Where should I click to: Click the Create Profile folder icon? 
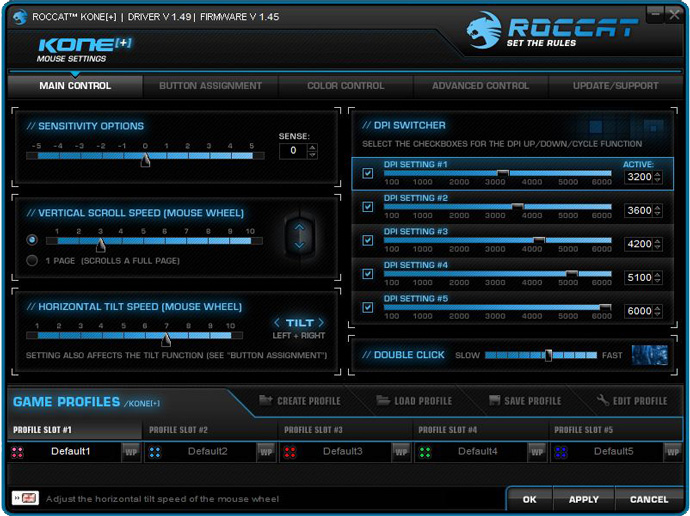tap(265, 400)
